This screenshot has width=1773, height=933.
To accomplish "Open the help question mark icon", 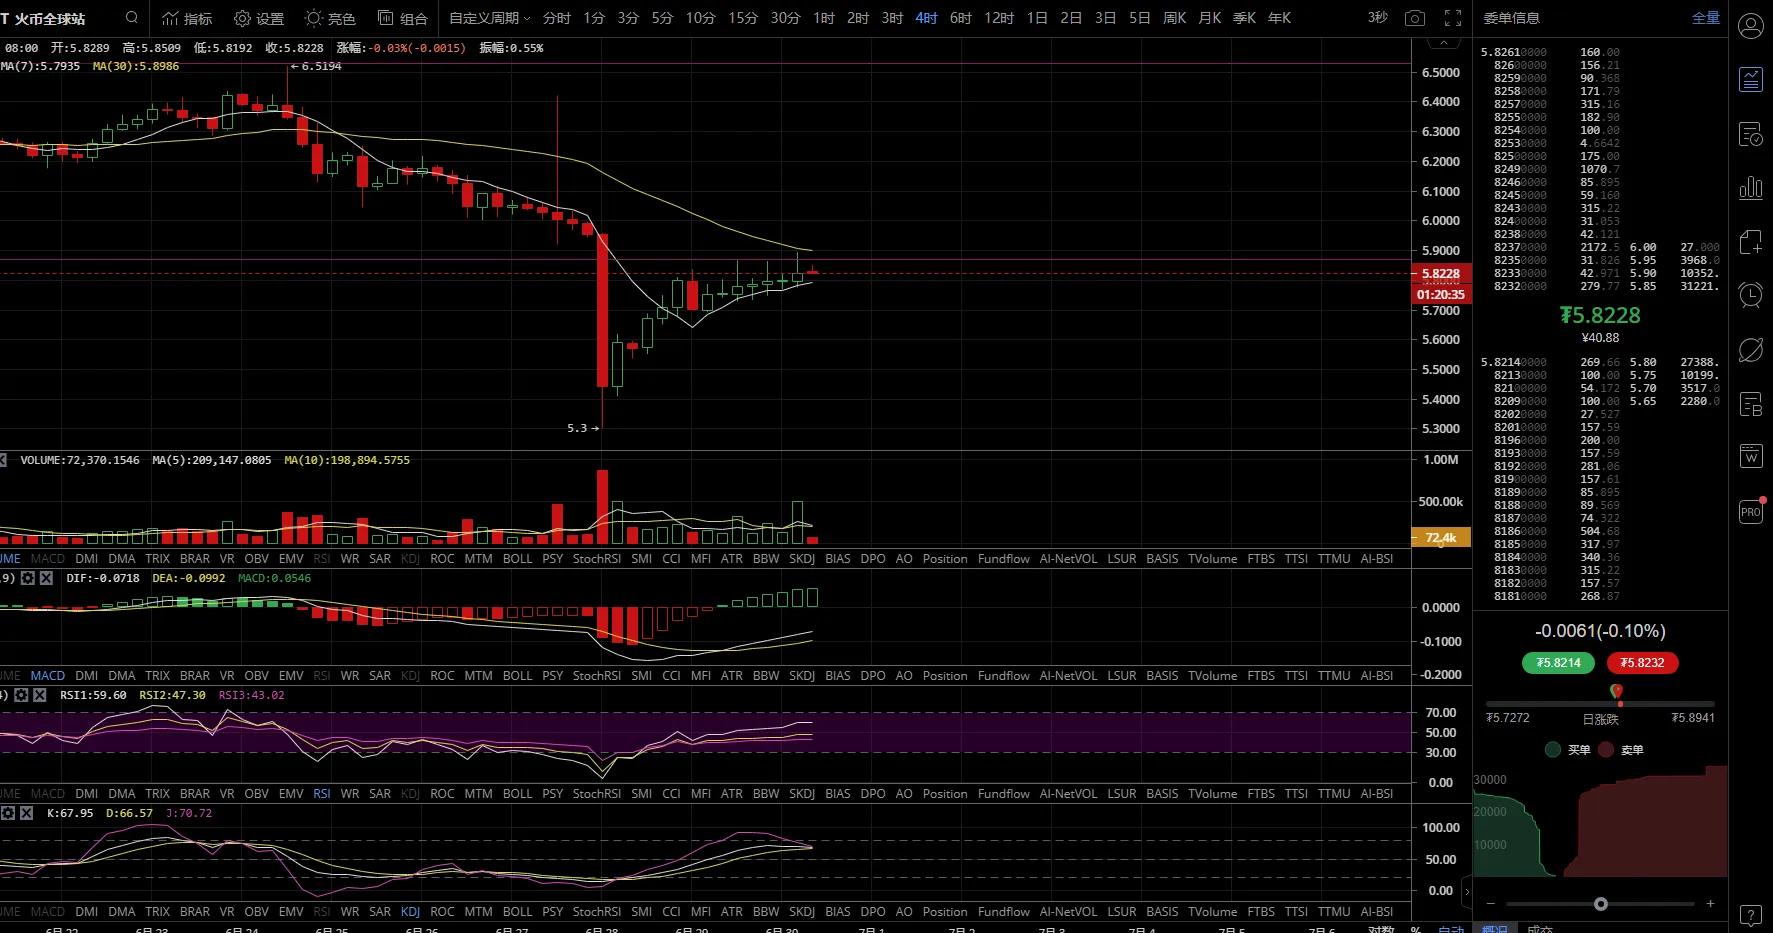I will click(x=1751, y=915).
